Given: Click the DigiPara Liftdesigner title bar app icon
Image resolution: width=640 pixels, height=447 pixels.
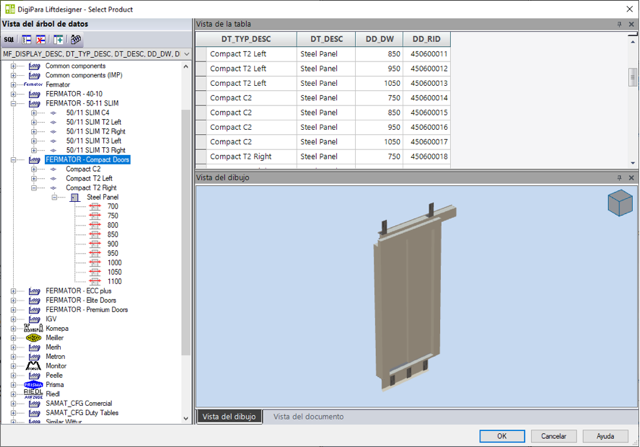Looking at the screenshot, I should [10, 9].
